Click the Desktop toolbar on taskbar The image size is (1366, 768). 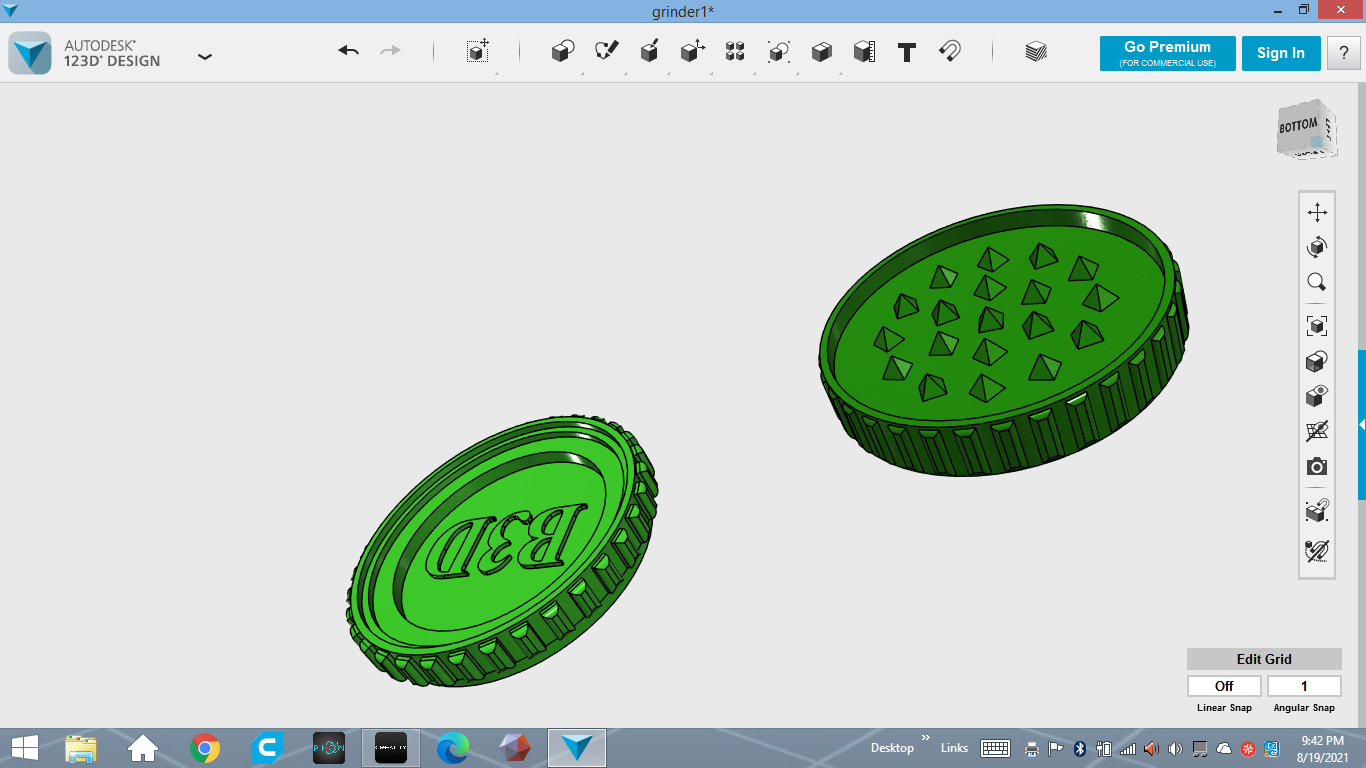coord(892,748)
